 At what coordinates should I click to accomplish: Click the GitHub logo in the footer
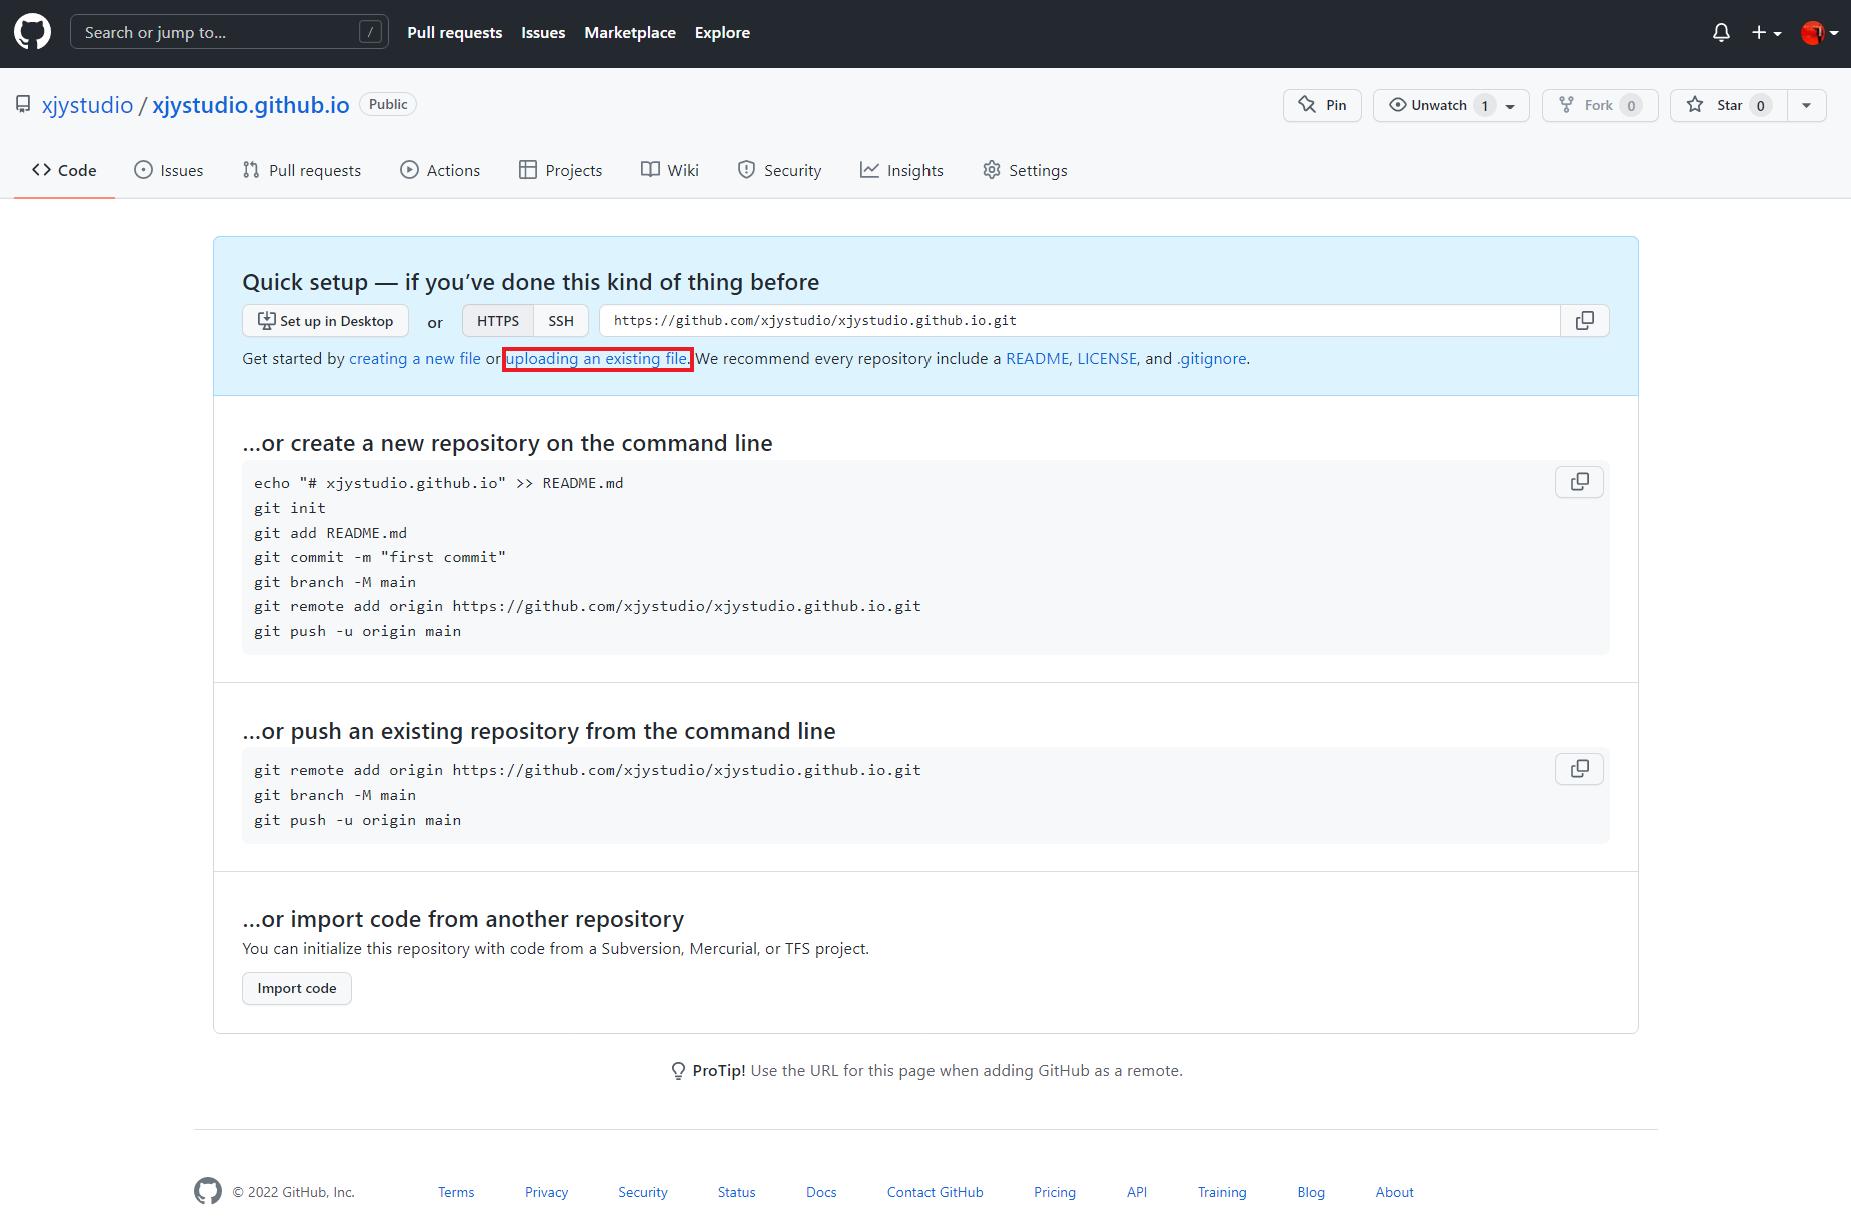(x=208, y=1191)
